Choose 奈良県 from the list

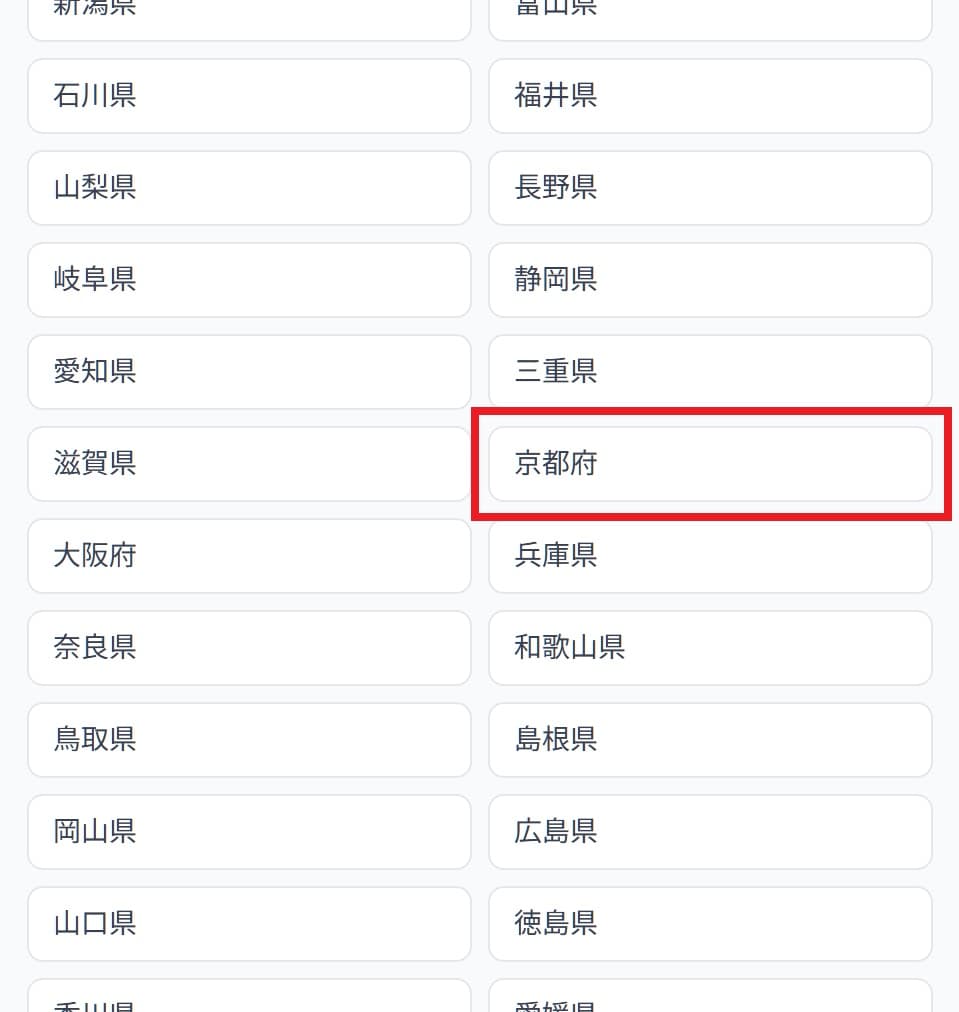tap(249, 648)
